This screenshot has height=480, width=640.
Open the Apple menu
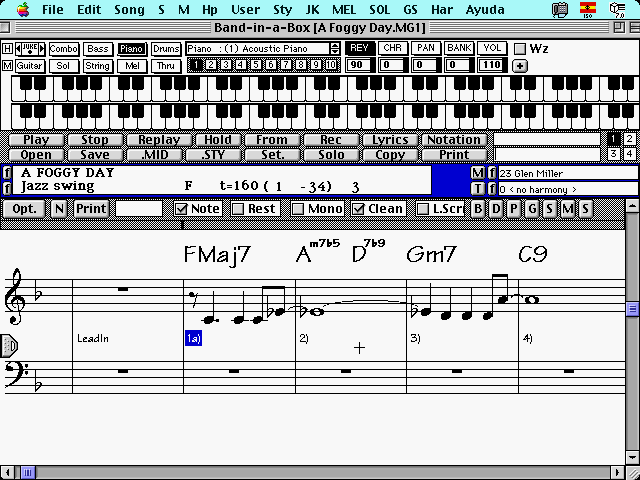23,9
